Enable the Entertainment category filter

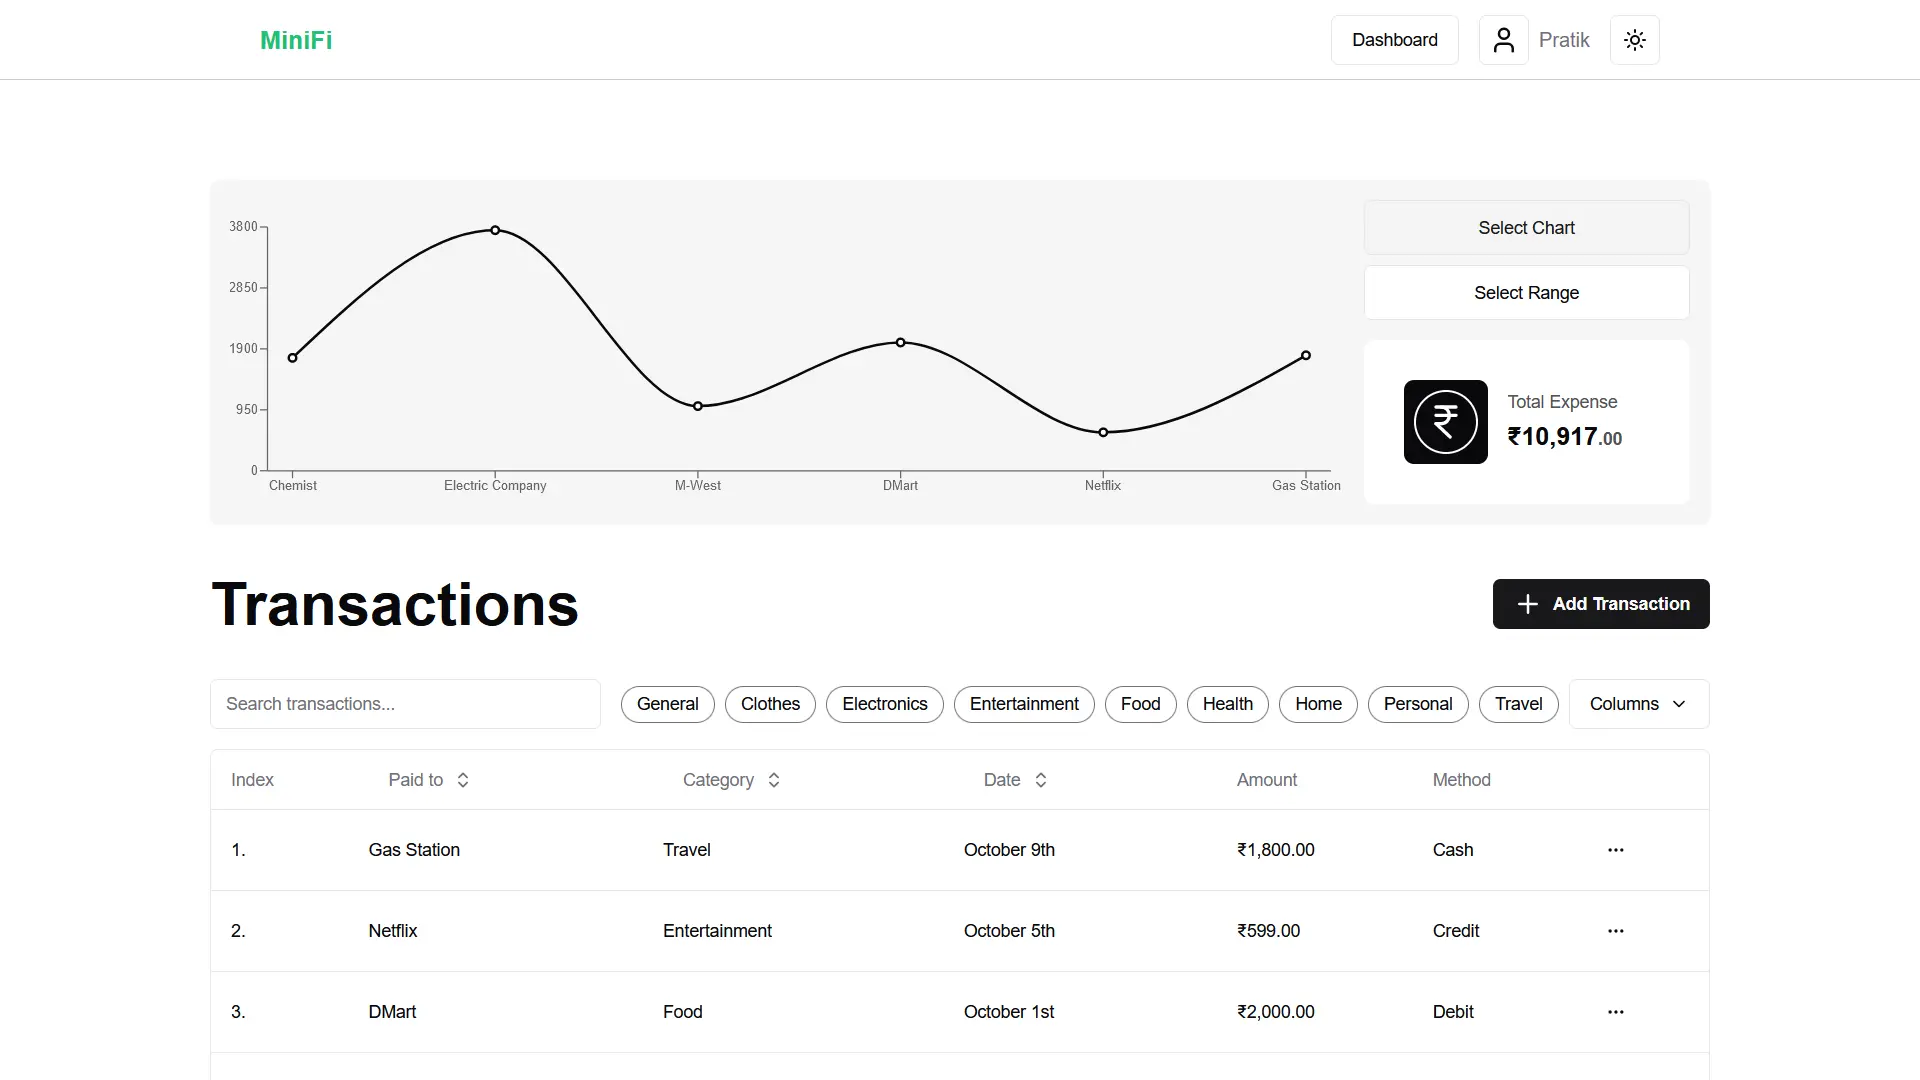1024,704
